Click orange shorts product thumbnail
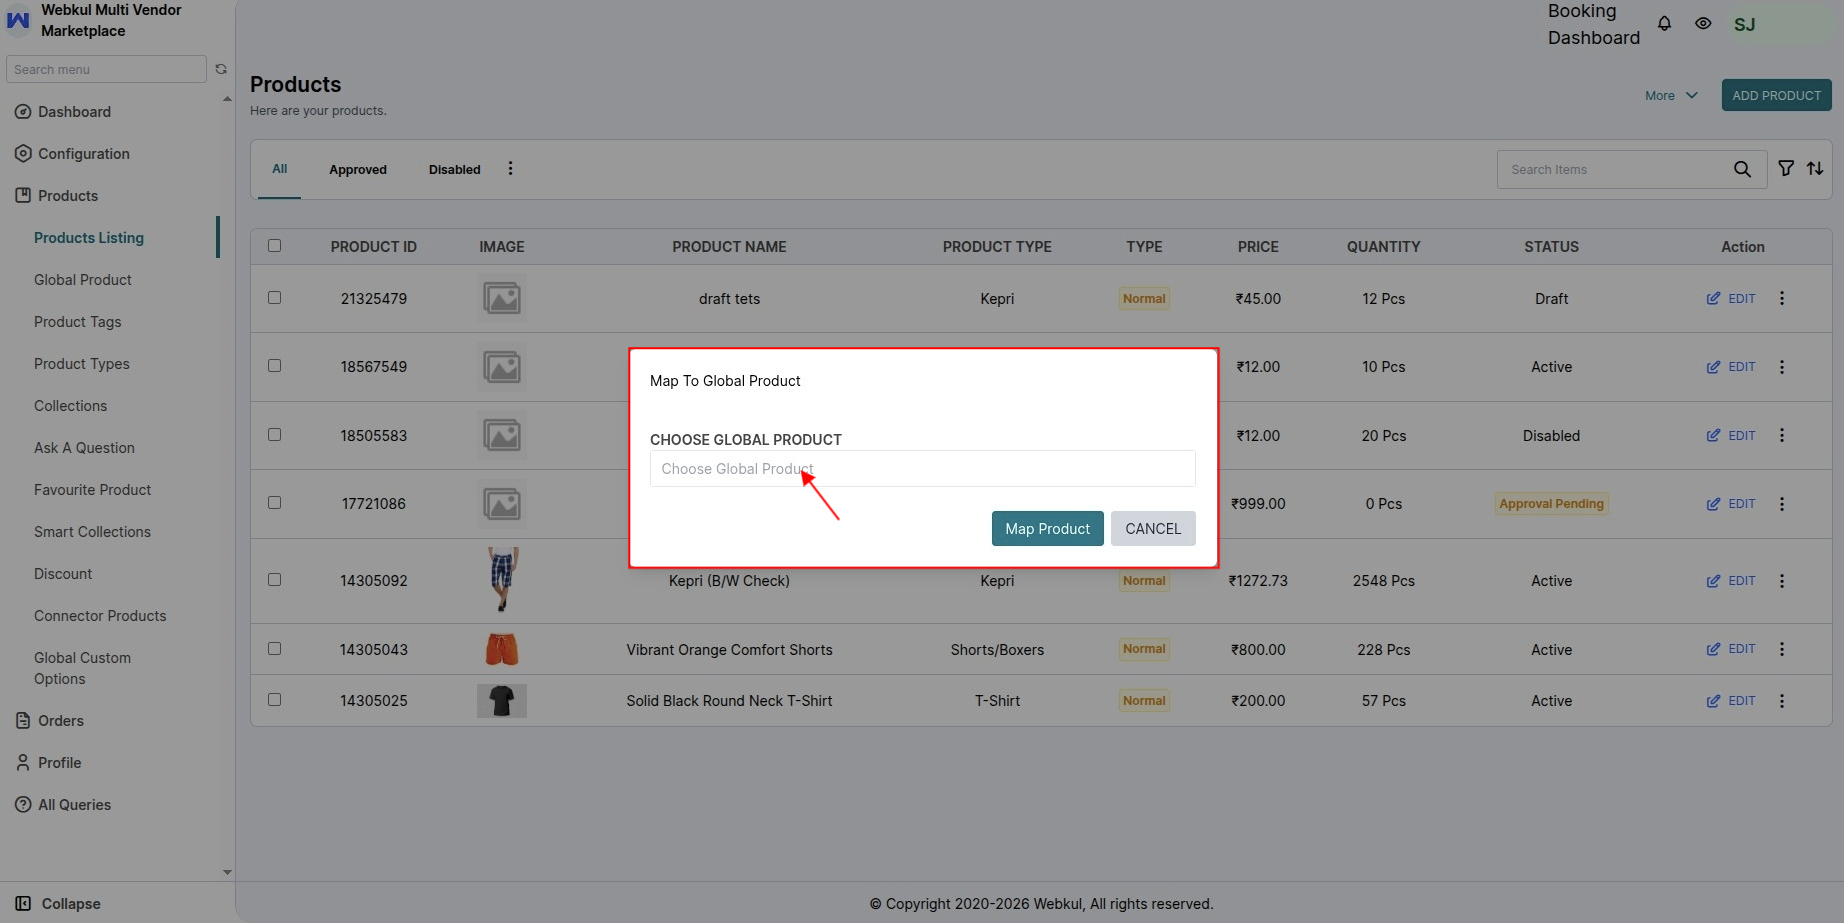This screenshot has width=1844, height=923. coord(502,649)
